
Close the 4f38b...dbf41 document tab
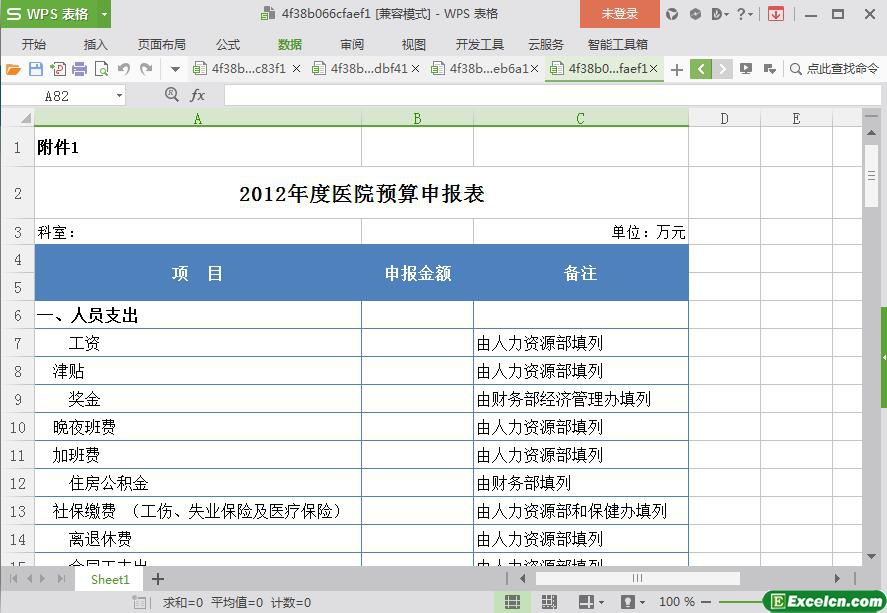point(415,69)
